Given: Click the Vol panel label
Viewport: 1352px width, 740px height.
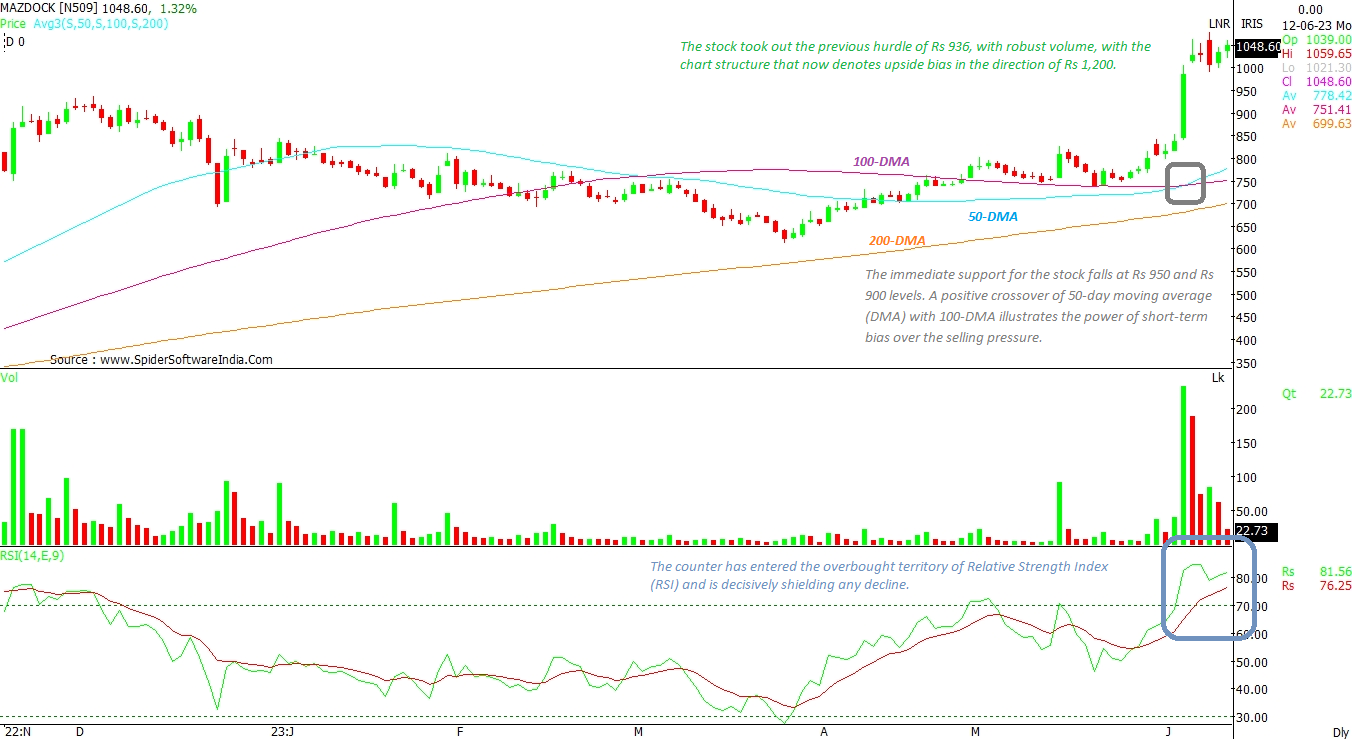Looking at the screenshot, I should click(9, 378).
